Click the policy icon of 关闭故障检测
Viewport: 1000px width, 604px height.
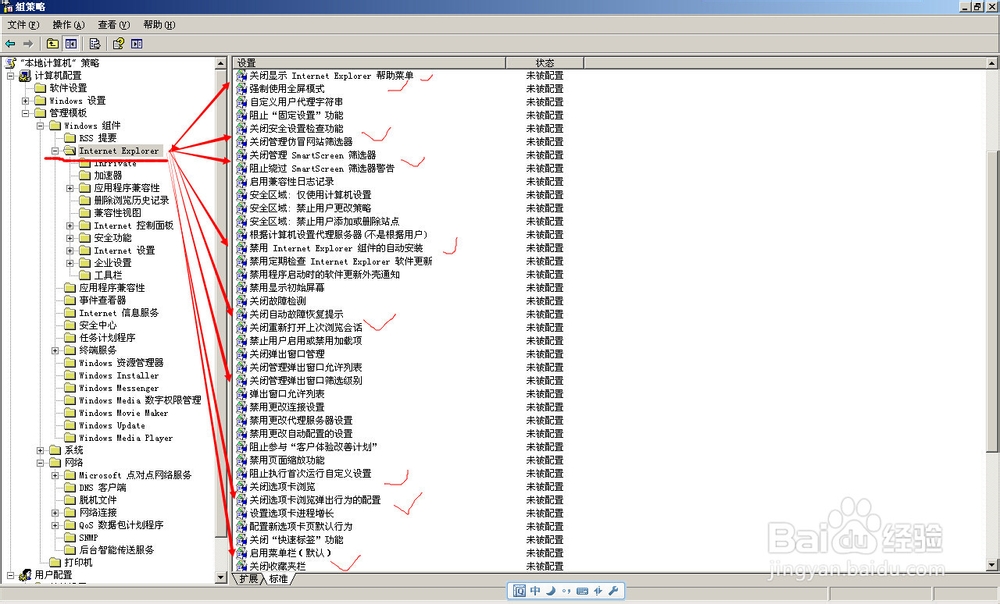tap(242, 301)
